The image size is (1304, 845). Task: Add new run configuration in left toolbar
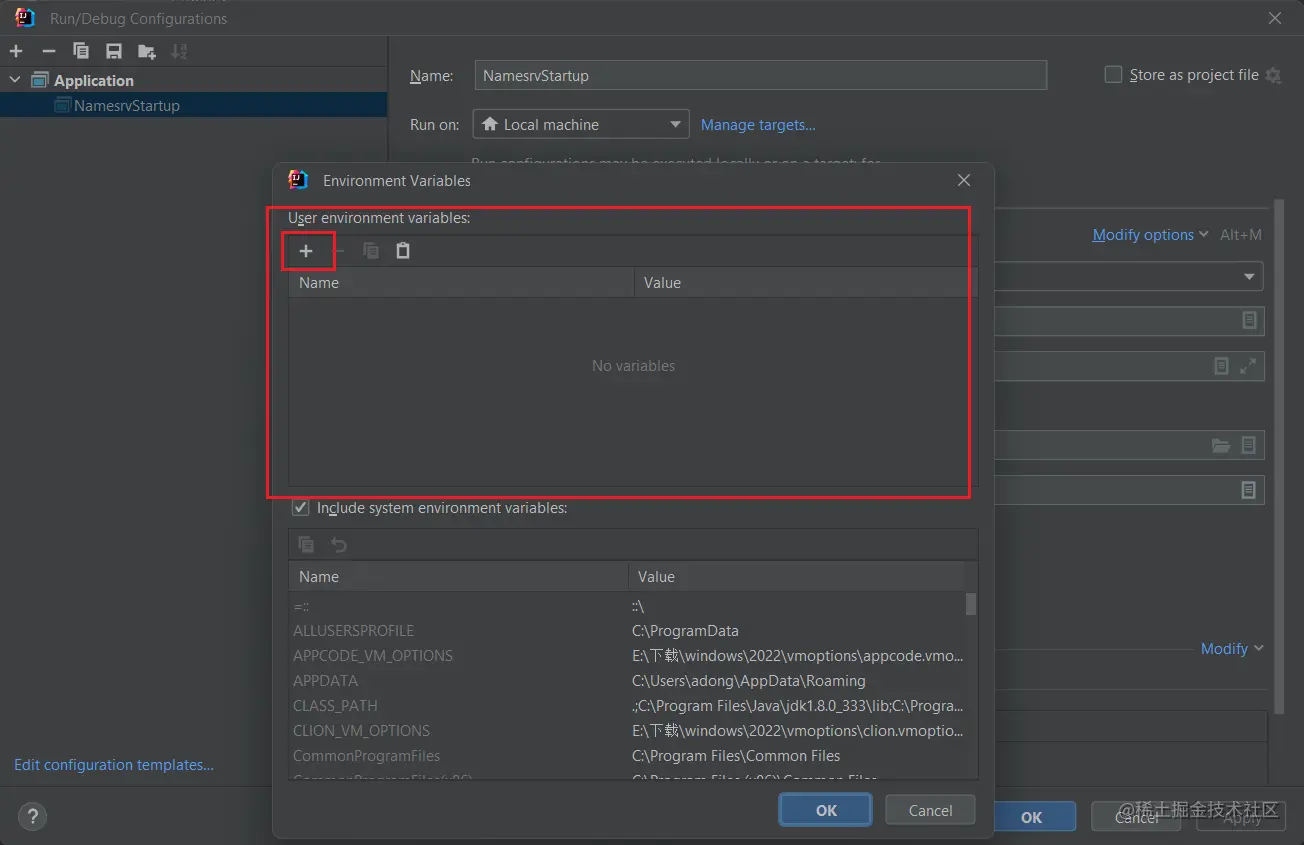pos(16,51)
